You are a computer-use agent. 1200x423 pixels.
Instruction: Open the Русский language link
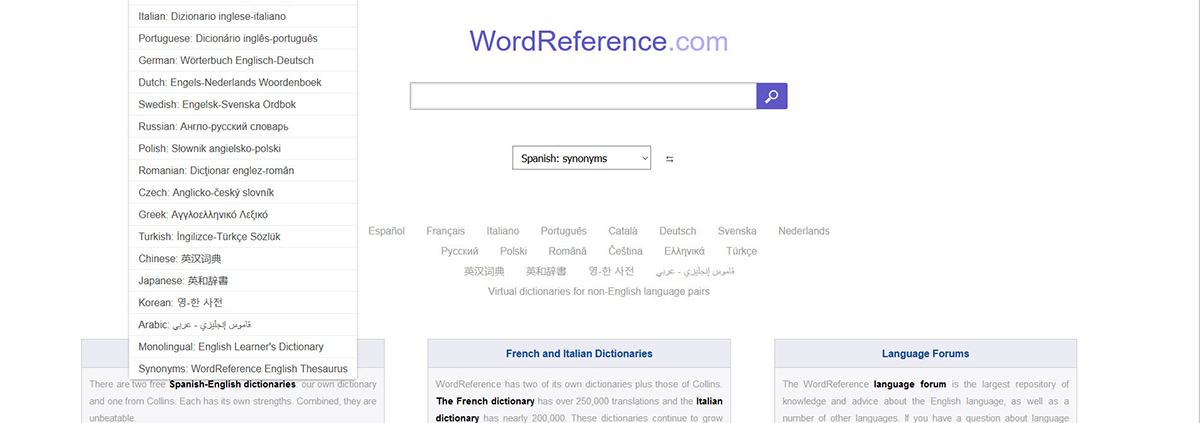coord(460,251)
